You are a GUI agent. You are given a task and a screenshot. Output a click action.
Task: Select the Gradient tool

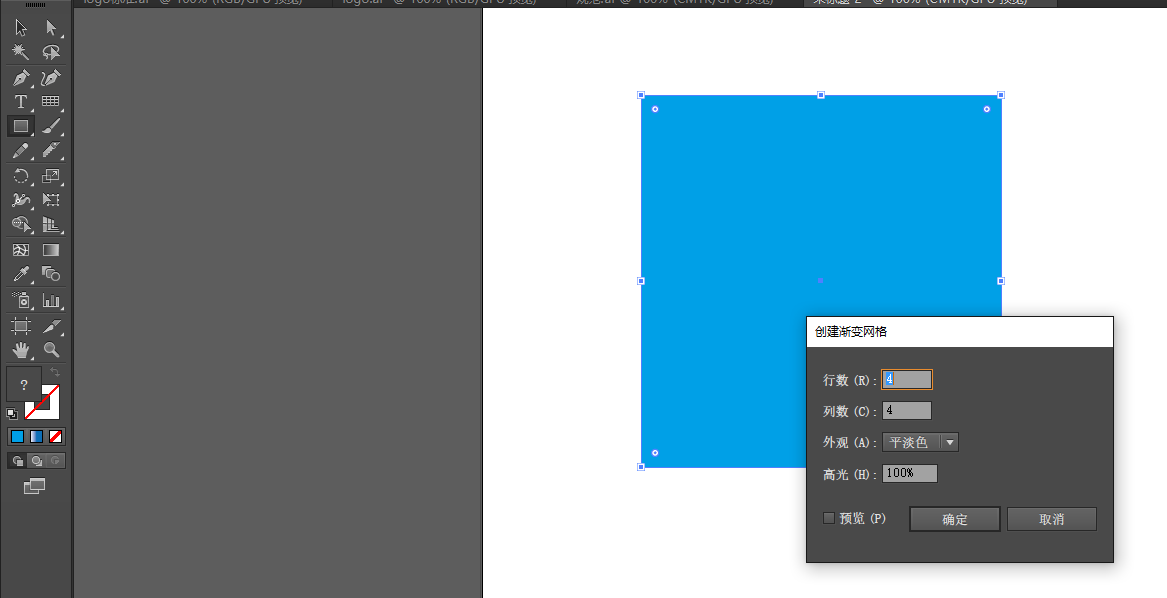point(51,250)
